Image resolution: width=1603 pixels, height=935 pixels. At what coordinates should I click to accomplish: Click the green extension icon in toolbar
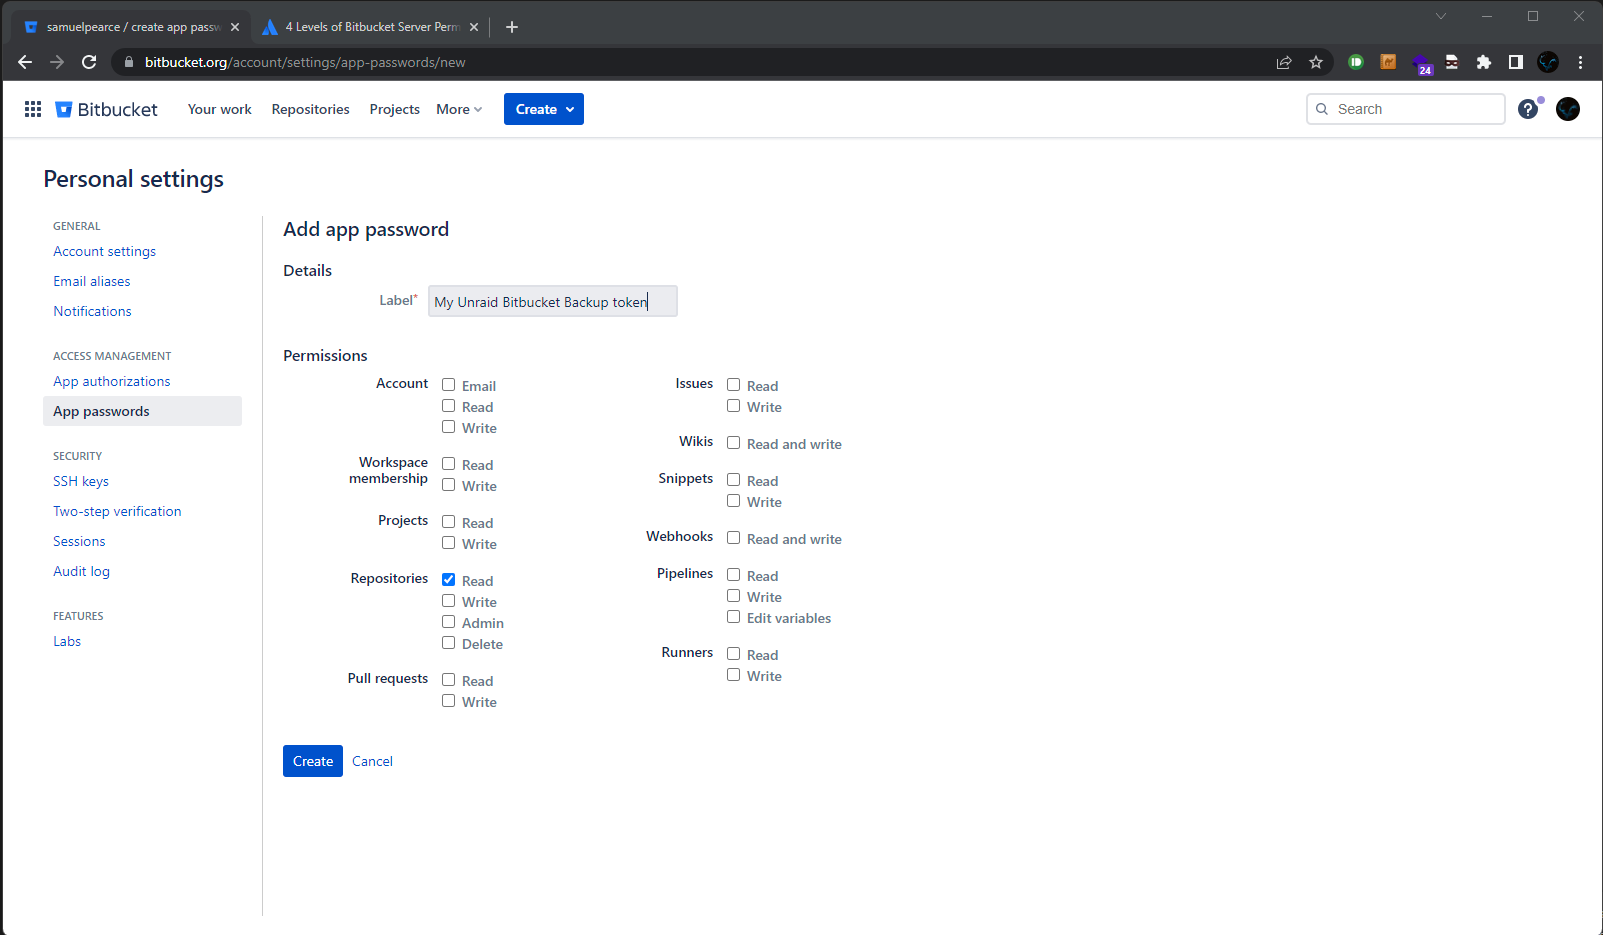[x=1356, y=62]
